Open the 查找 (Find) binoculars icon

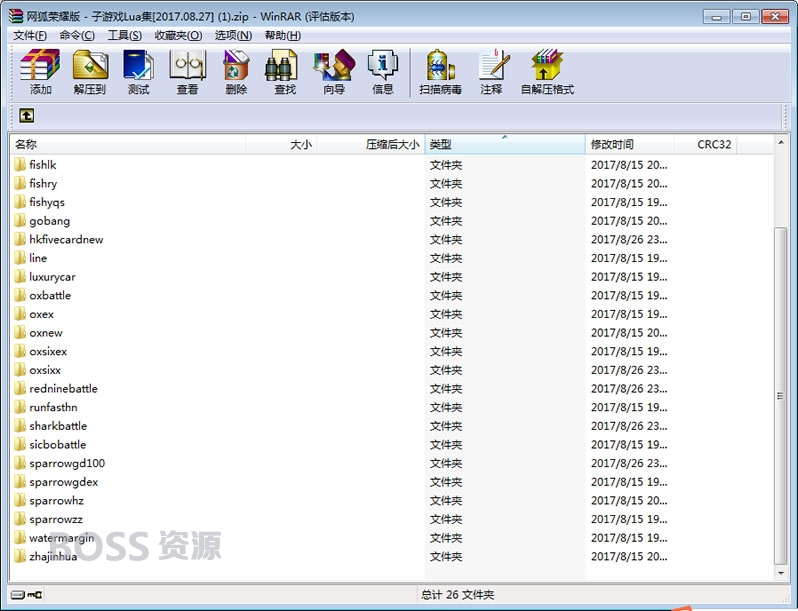pos(281,65)
